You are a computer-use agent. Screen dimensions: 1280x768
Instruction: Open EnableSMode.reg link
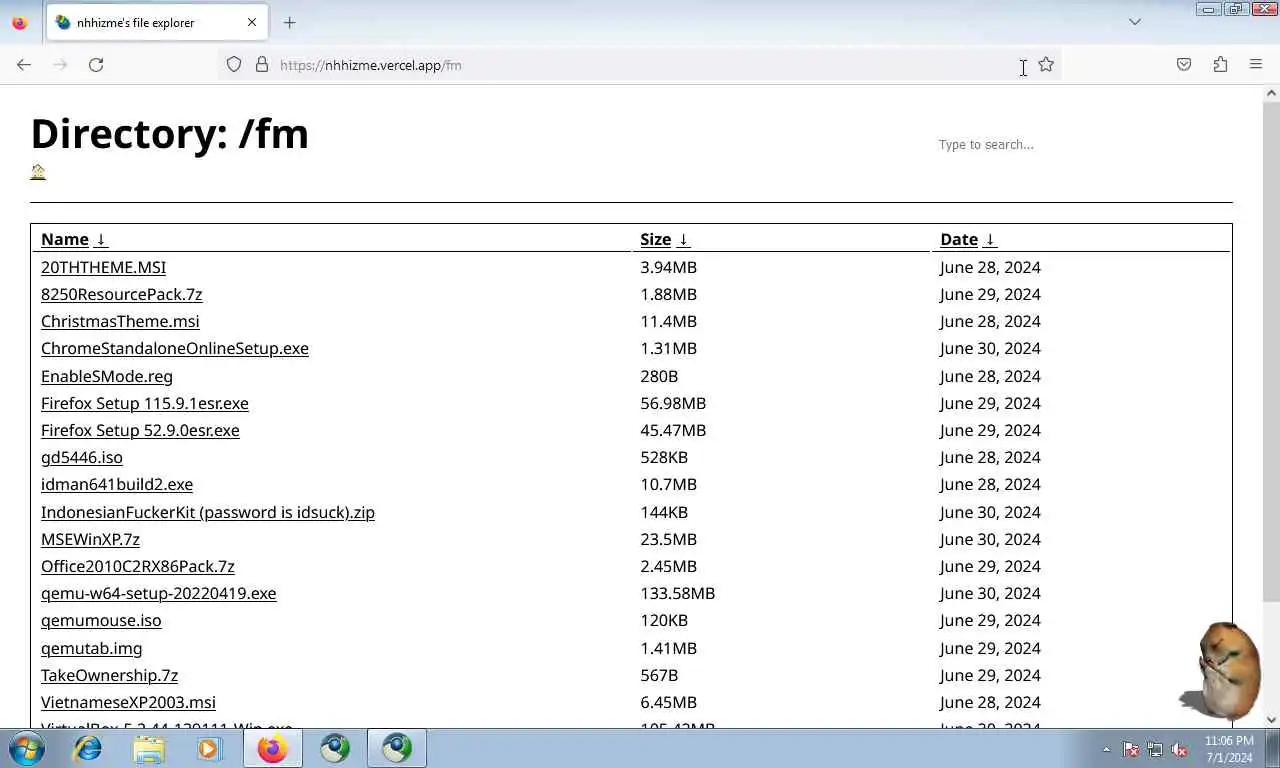click(107, 376)
